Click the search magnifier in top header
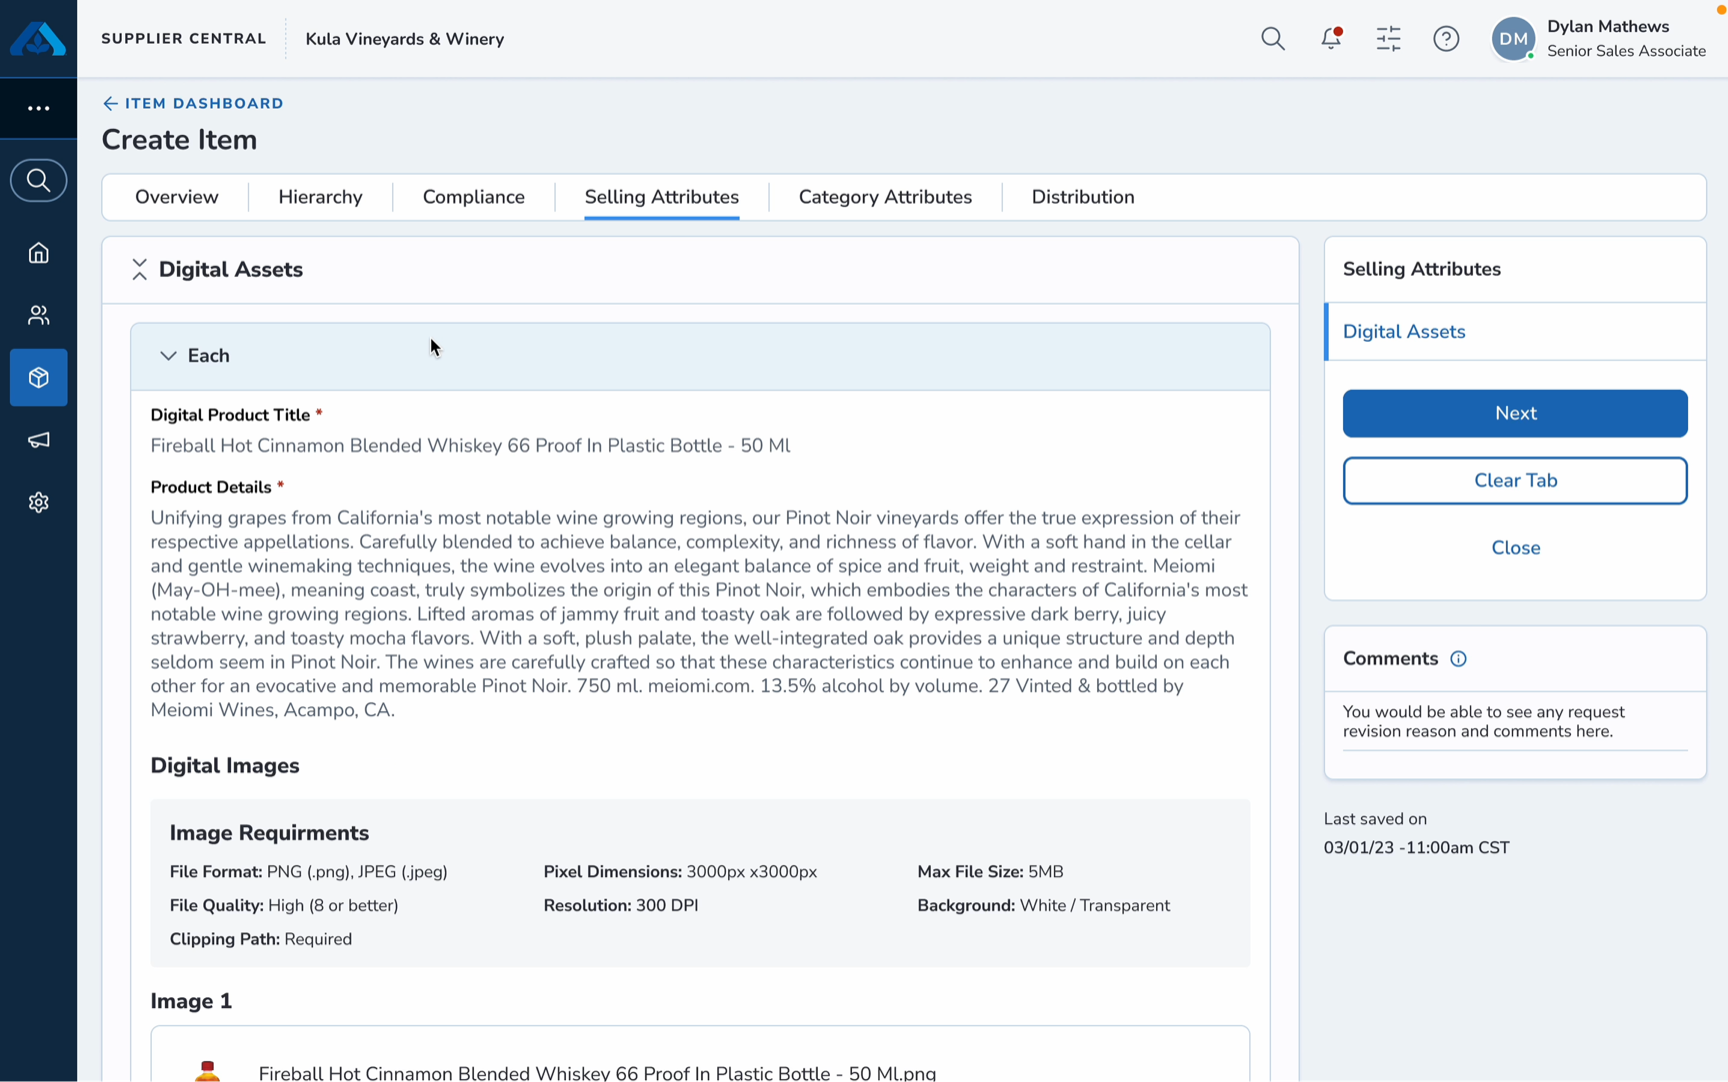 (1272, 39)
